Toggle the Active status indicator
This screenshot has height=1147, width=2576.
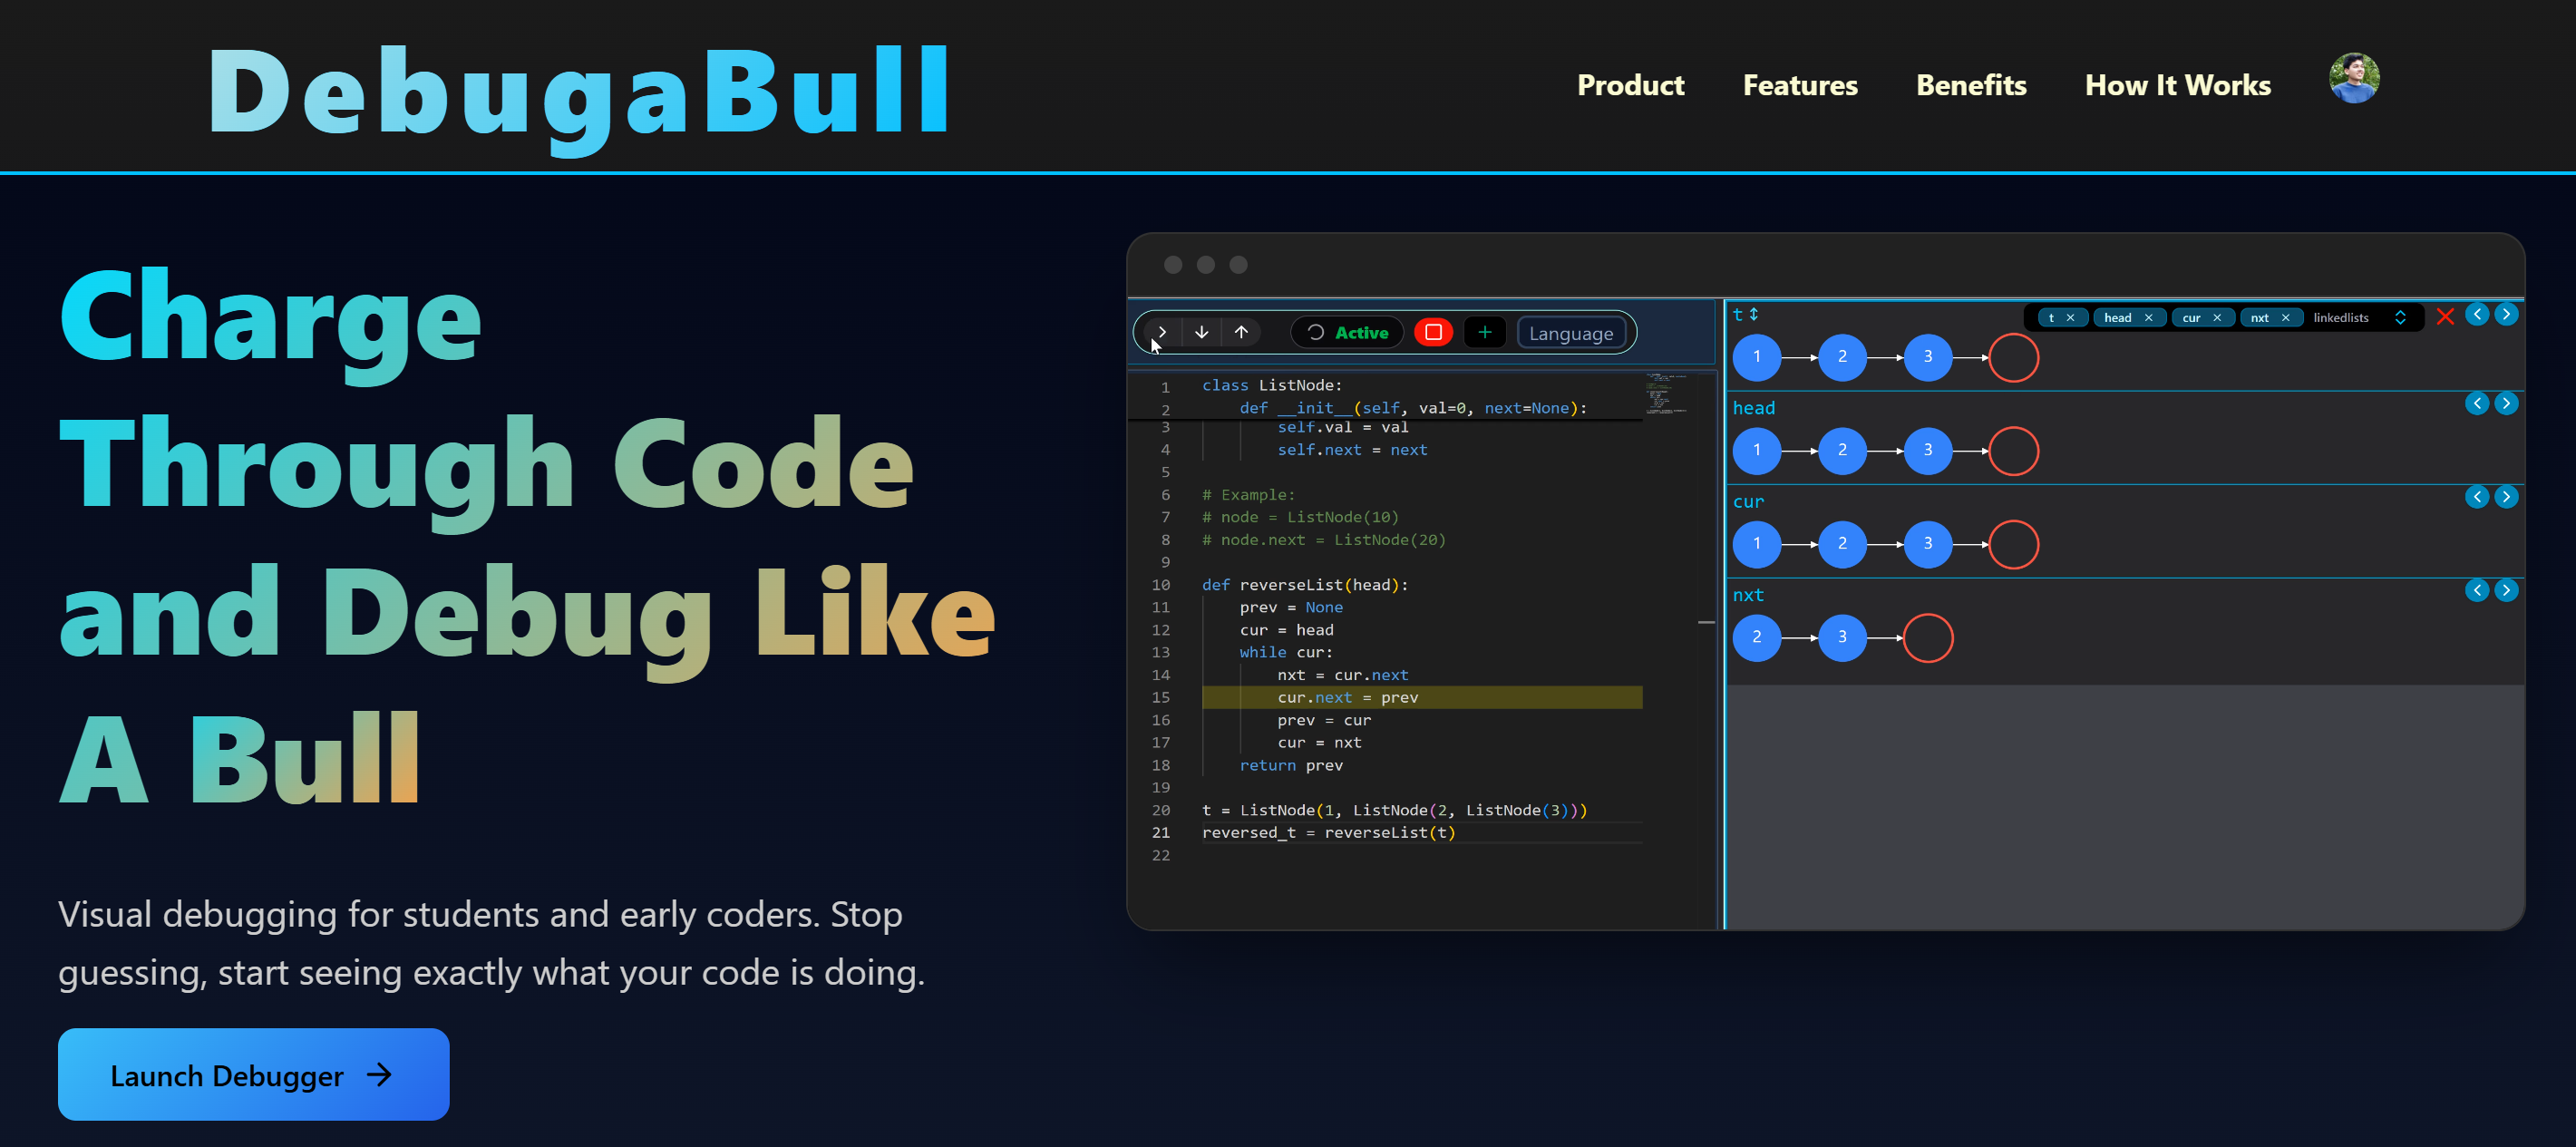click(x=1347, y=333)
